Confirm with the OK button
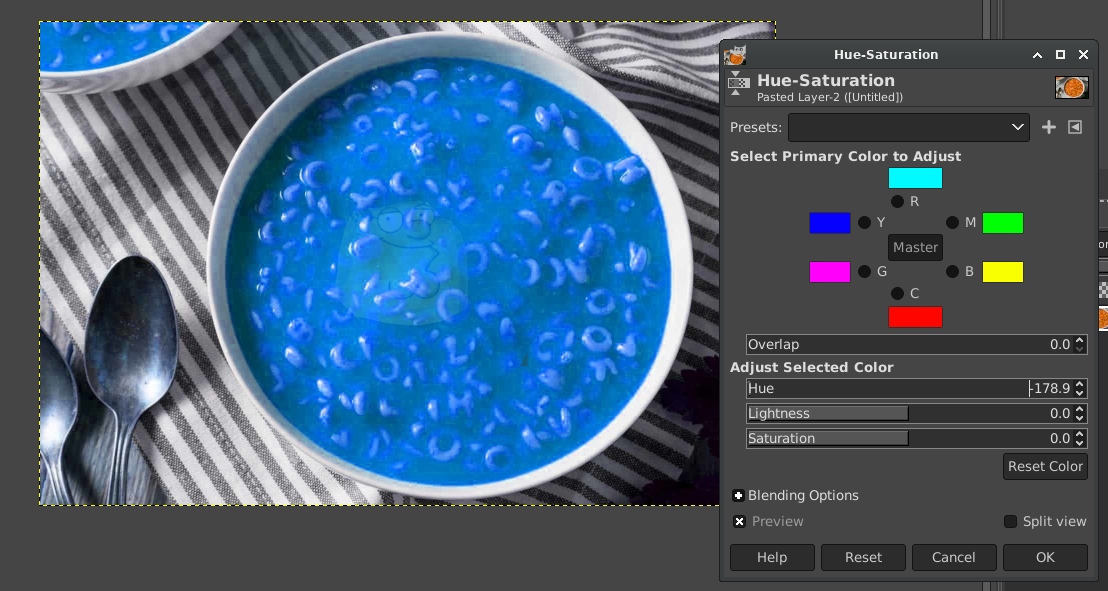This screenshot has height=591, width=1108. click(x=1045, y=557)
